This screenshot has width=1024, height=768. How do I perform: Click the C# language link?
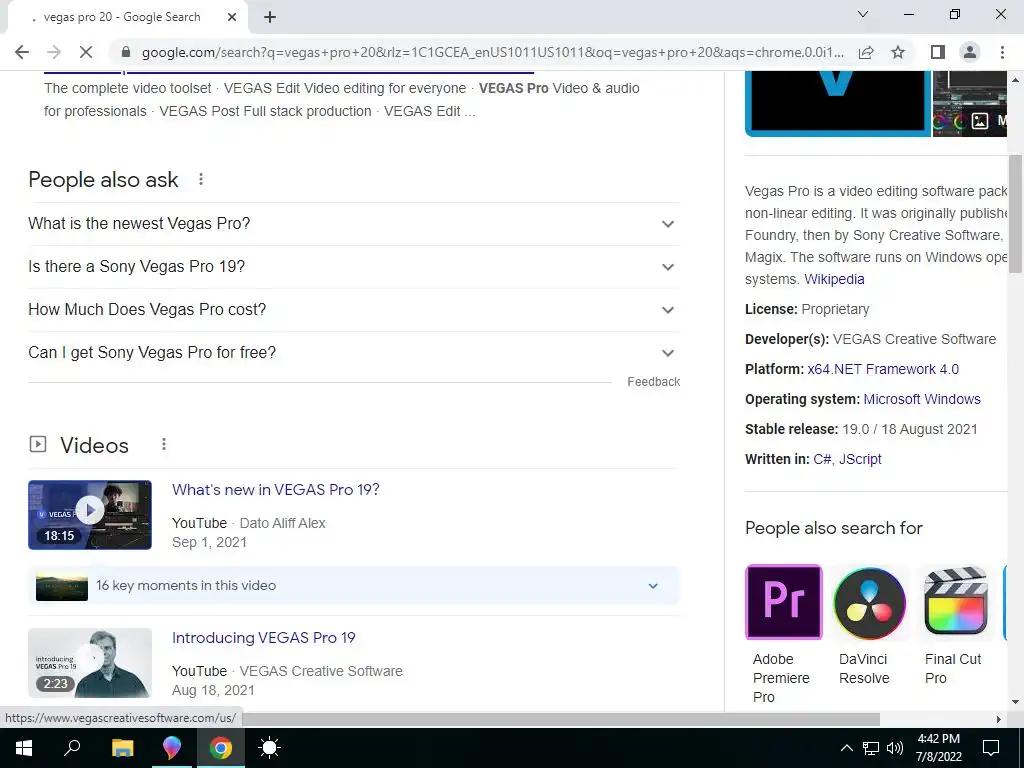click(x=822, y=460)
